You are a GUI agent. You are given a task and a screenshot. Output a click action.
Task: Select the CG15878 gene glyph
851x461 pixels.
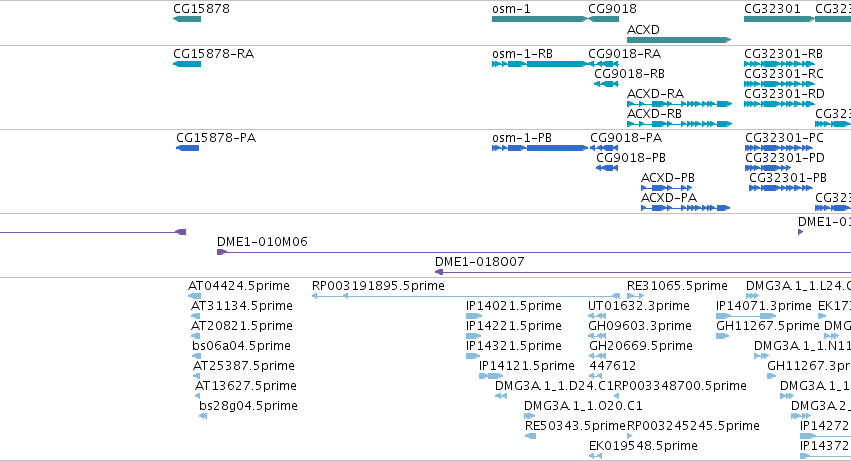tap(187, 19)
